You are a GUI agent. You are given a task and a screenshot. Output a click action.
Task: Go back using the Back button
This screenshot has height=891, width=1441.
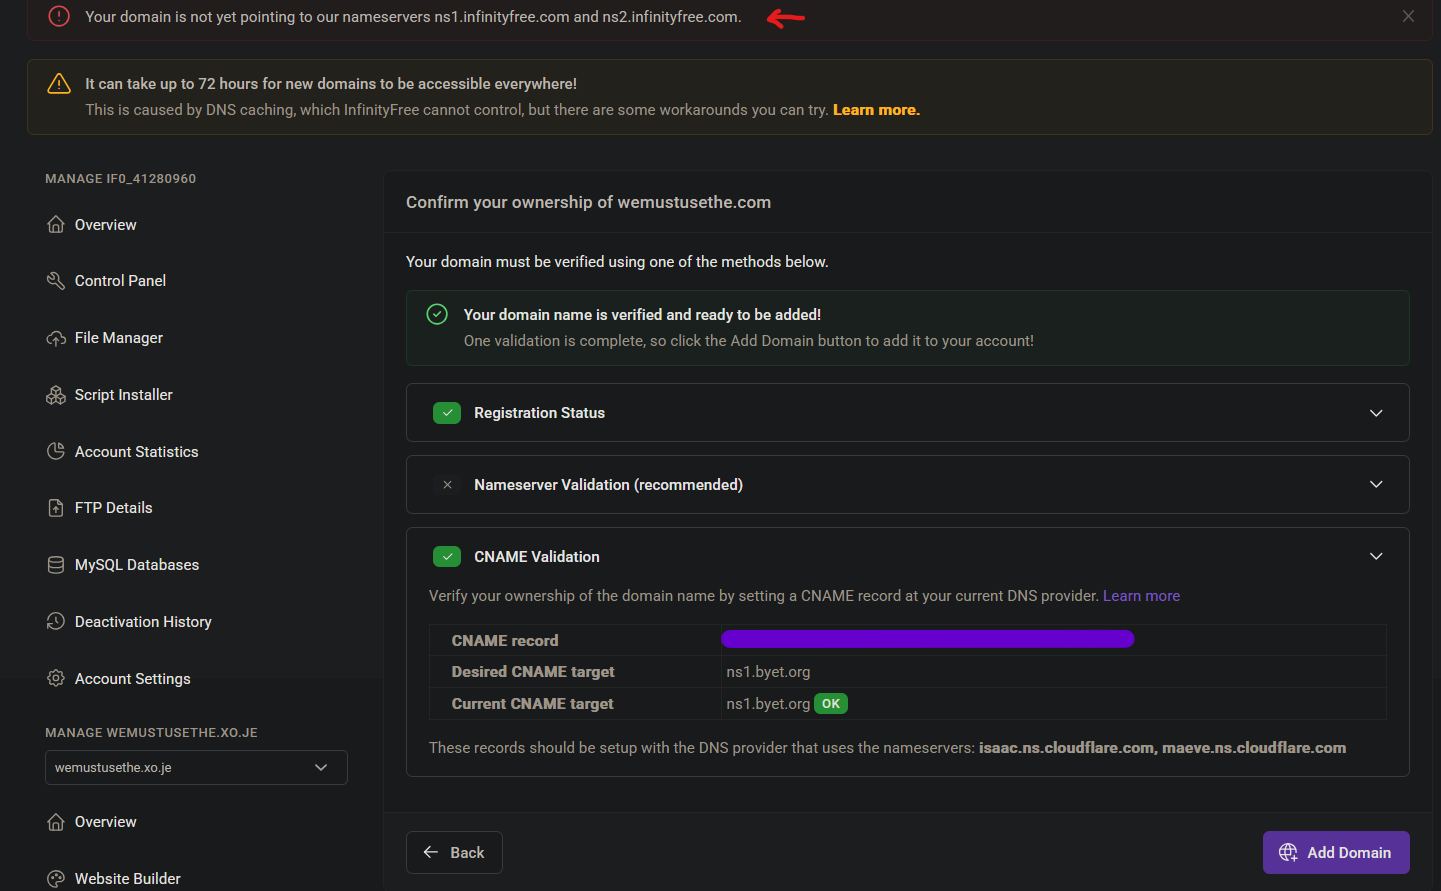click(x=454, y=853)
